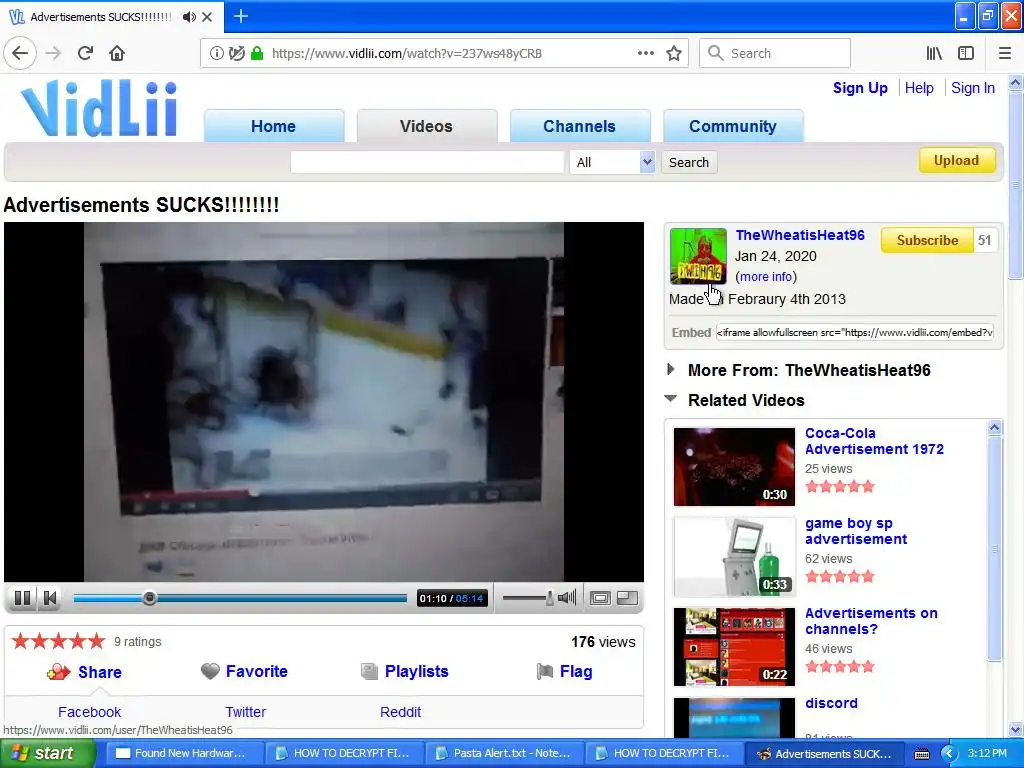Expand More From: TheWheatisHeat96 section
Screen dimensions: 1024x768
coord(671,370)
